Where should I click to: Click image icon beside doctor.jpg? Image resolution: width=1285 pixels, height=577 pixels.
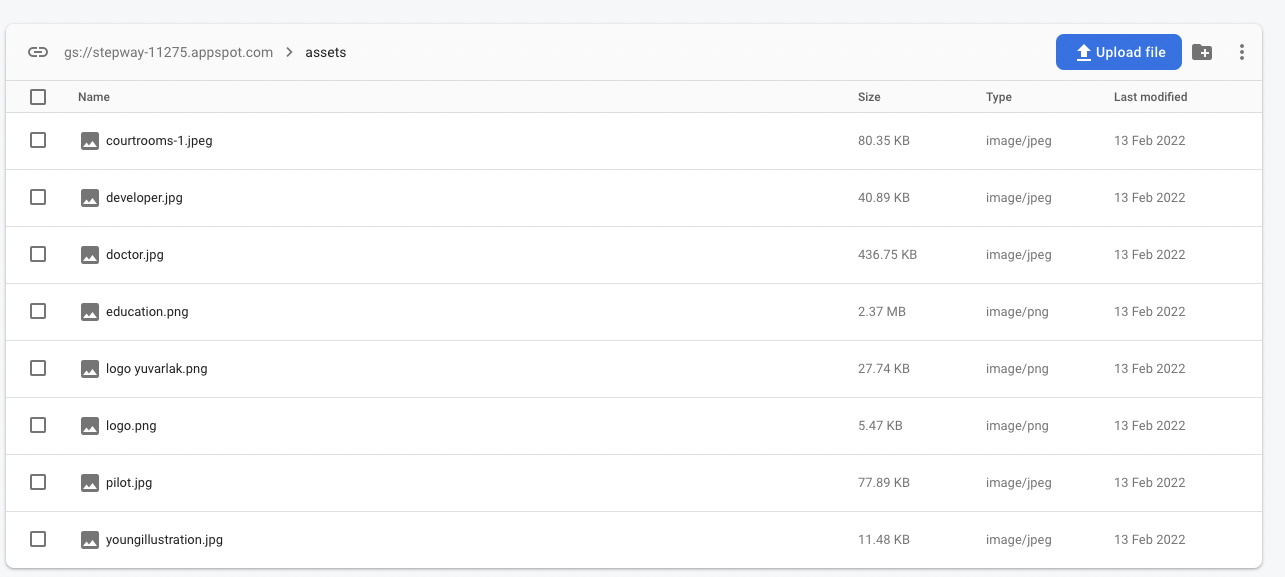pos(90,255)
